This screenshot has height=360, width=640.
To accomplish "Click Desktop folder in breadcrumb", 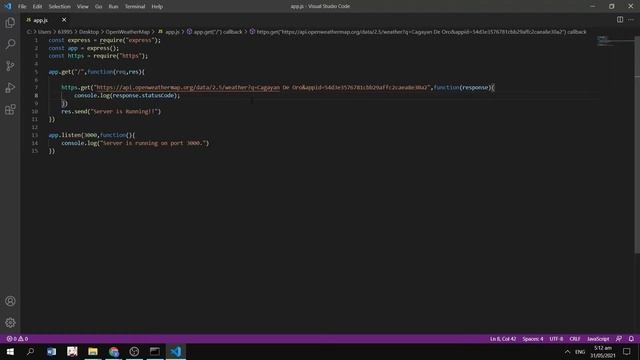I will pos(89,32).
